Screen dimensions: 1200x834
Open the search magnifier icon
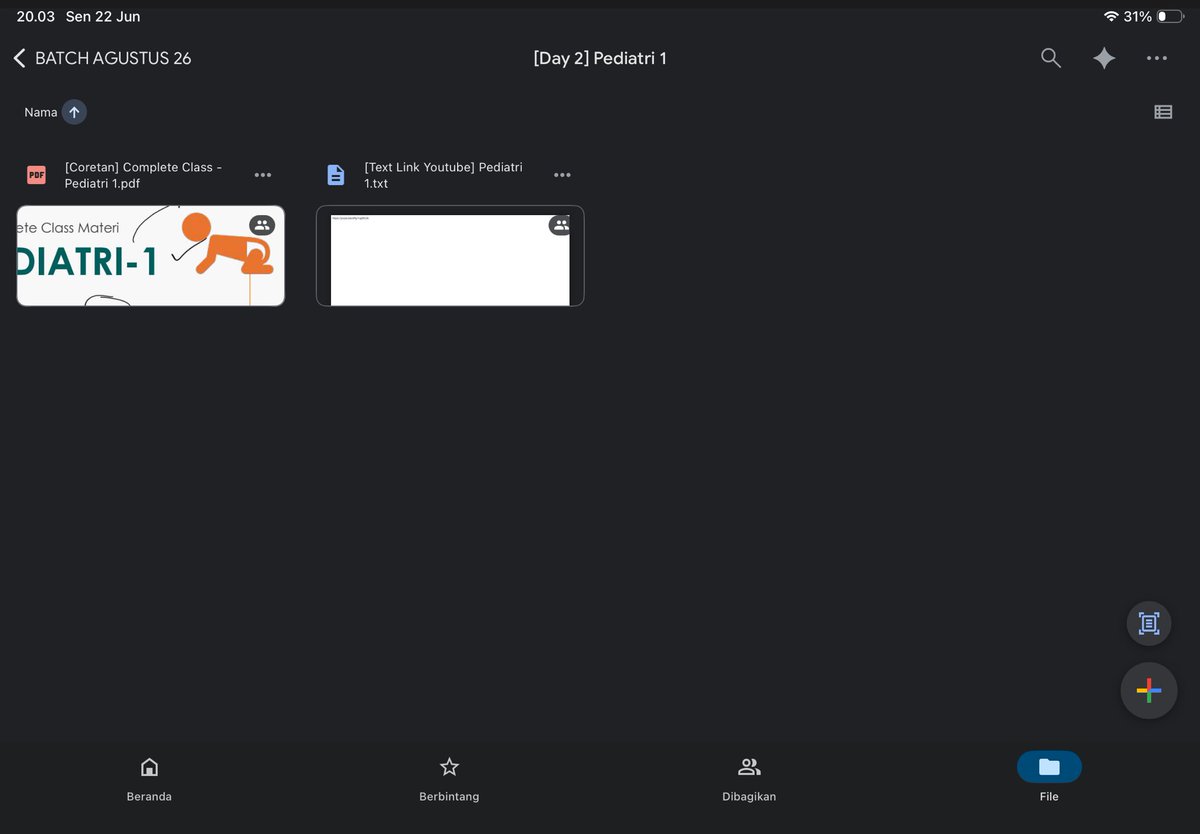pyautogui.click(x=1050, y=58)
